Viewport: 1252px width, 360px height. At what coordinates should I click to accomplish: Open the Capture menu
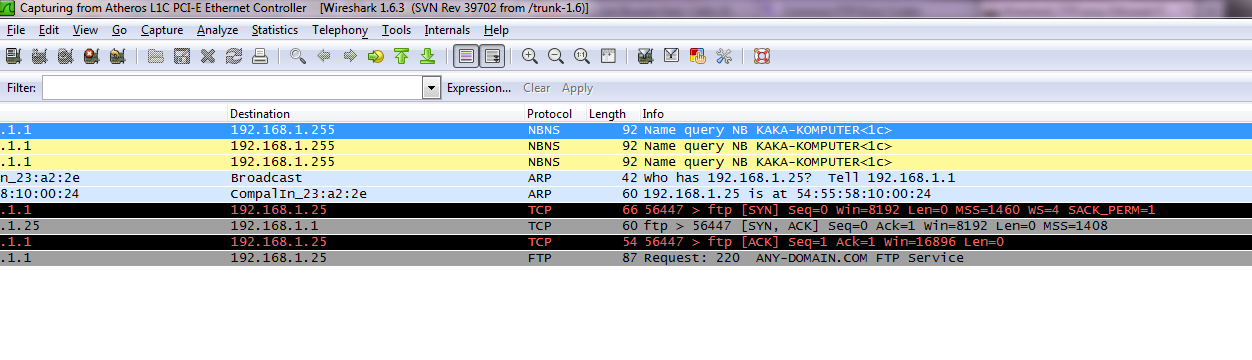tap(162, 30)
